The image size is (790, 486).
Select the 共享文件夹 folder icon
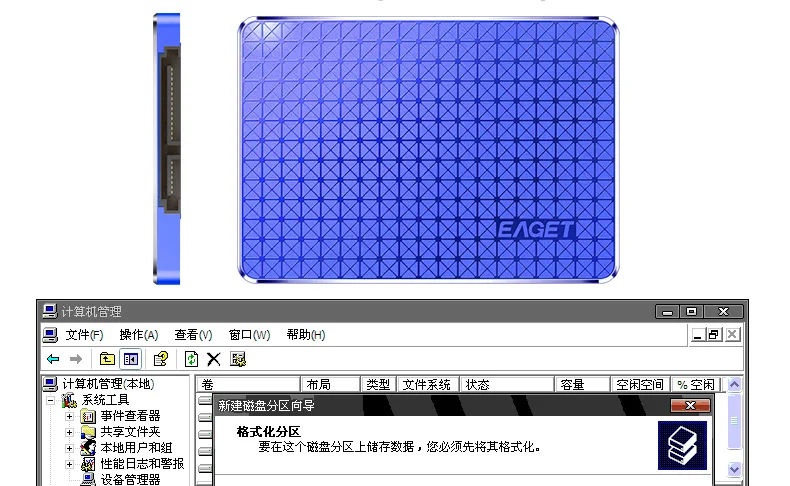pos(88,432)
